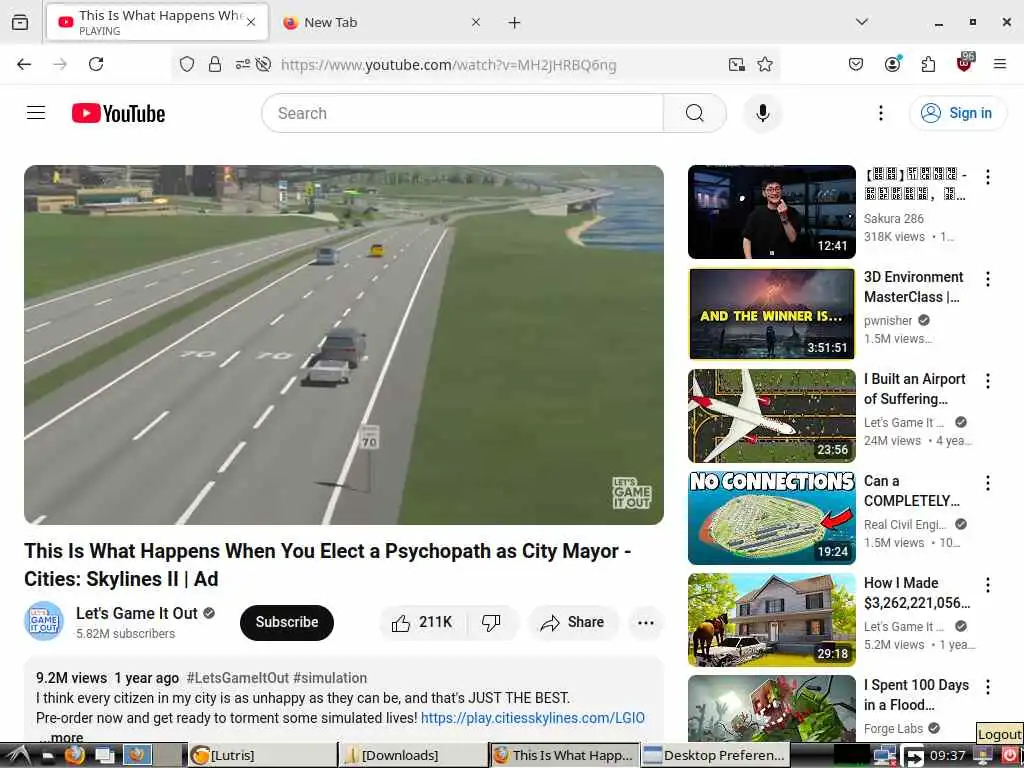Click the #simulation hashtag
This screenshot has height=768, width=1024.
click(330, 678)
